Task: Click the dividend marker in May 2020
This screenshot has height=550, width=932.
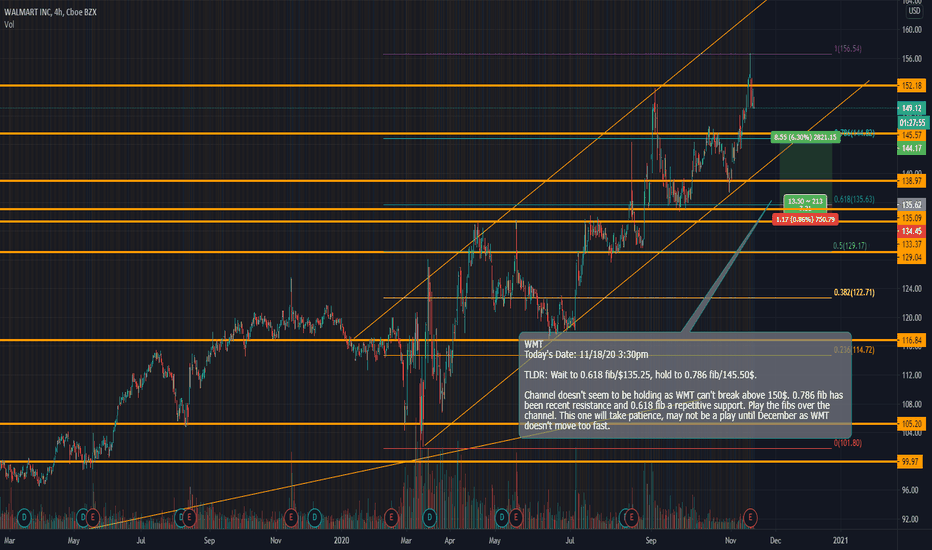Action: [502, 518]
